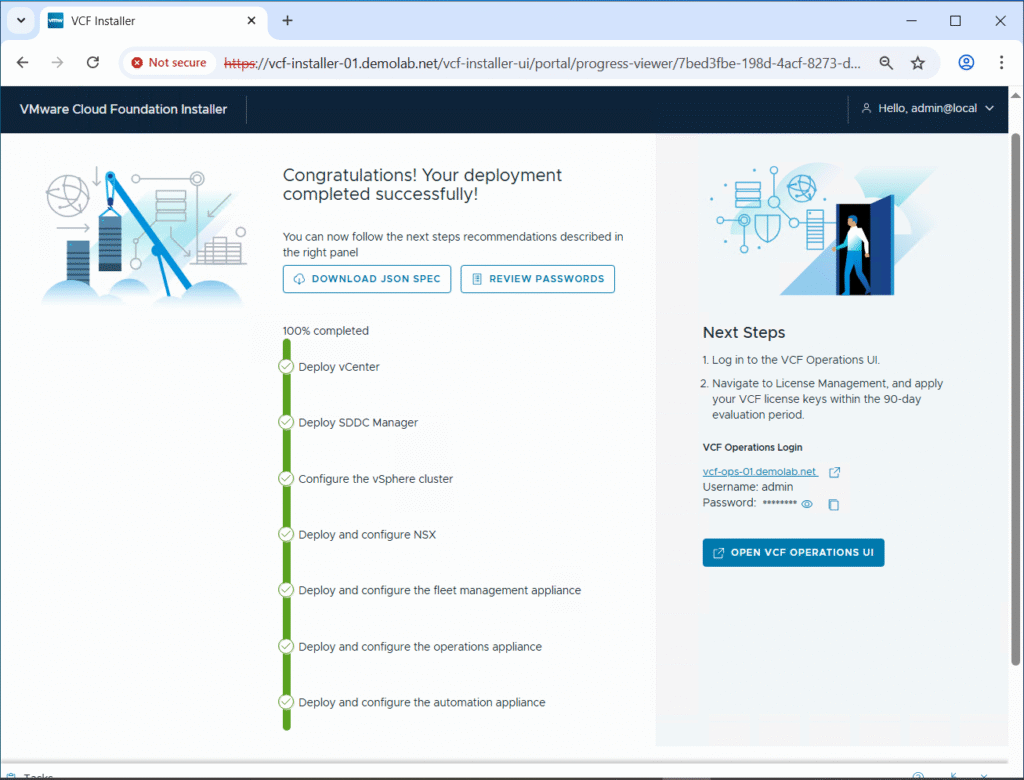The image size is (1024, 780).
Task: Open Chrome's three-dot menu
Action: pyautogui.click(x=1001, y=62)
